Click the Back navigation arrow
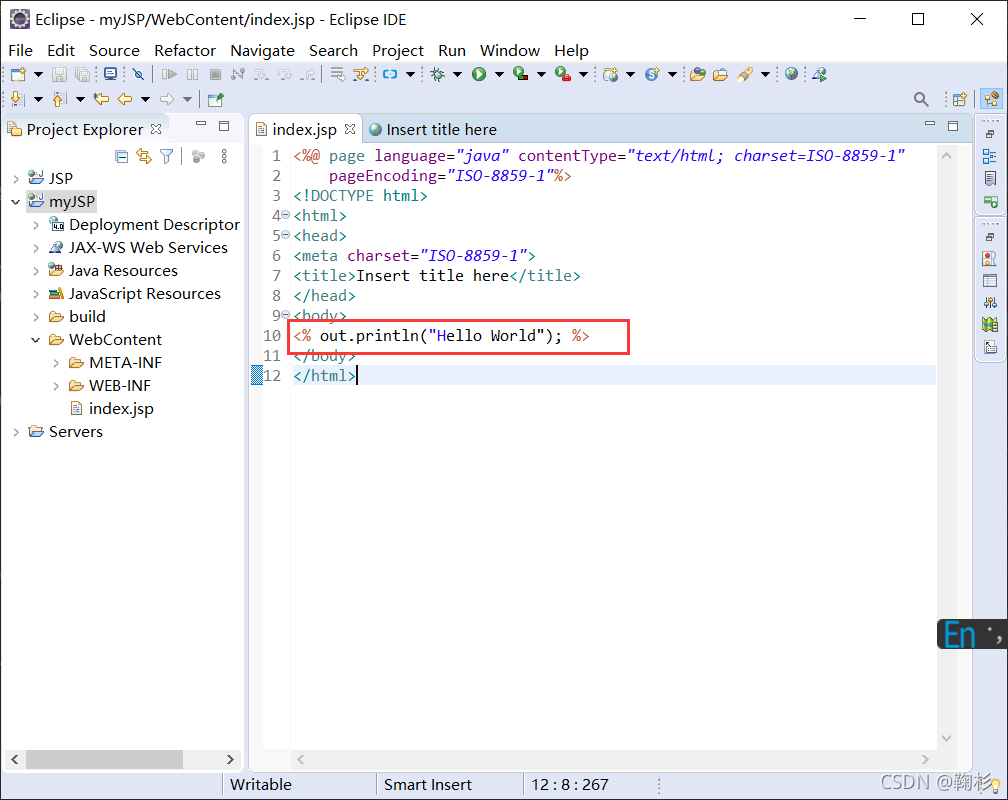Viewport: 1008px width, 800px height. pos(125,99)
